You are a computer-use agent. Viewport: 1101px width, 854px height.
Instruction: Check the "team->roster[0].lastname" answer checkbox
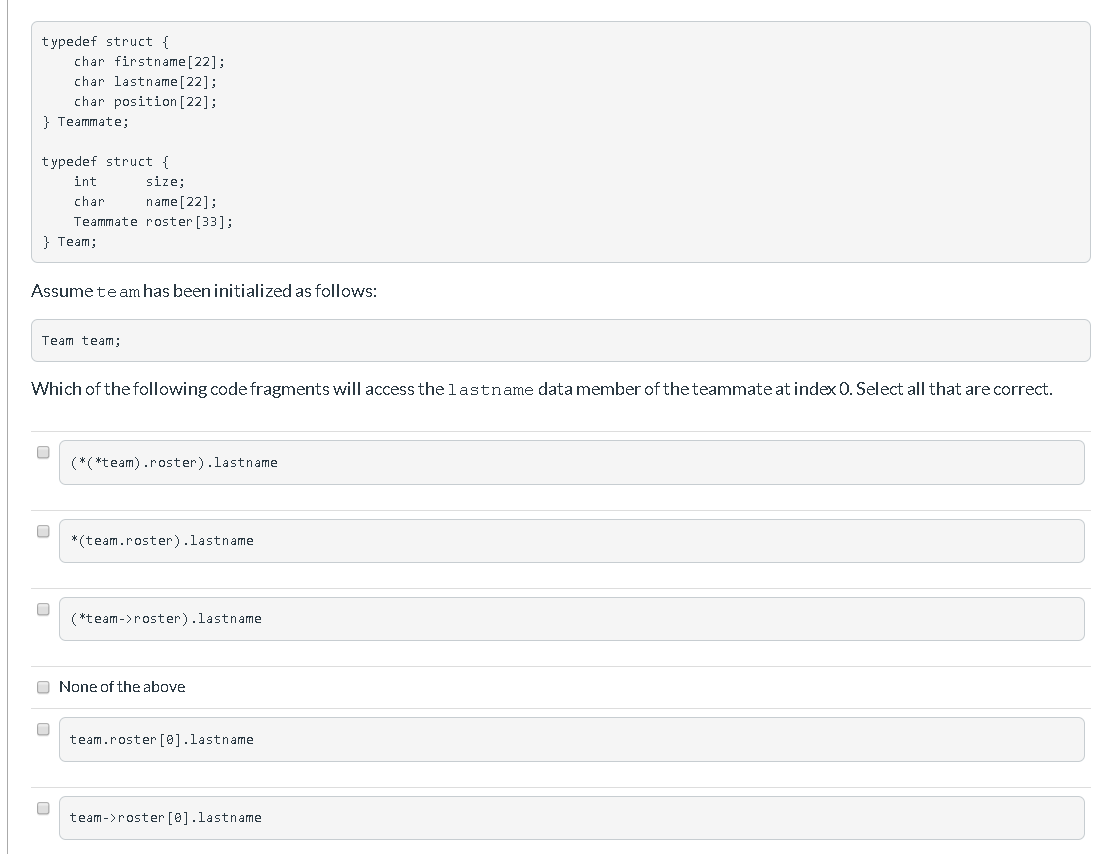click(x=42, y=807)
